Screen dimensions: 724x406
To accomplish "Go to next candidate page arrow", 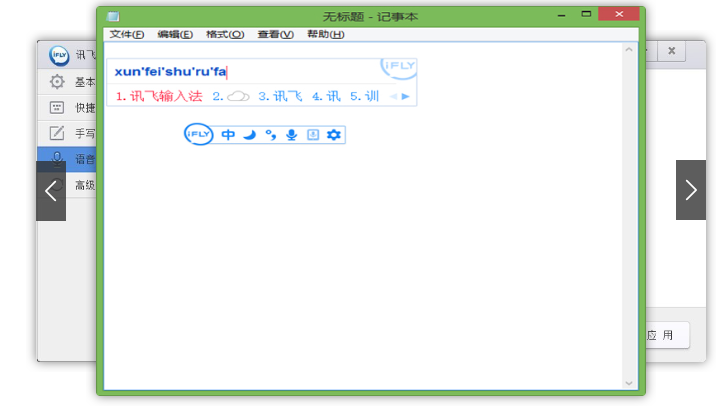I will click(405, 97).
